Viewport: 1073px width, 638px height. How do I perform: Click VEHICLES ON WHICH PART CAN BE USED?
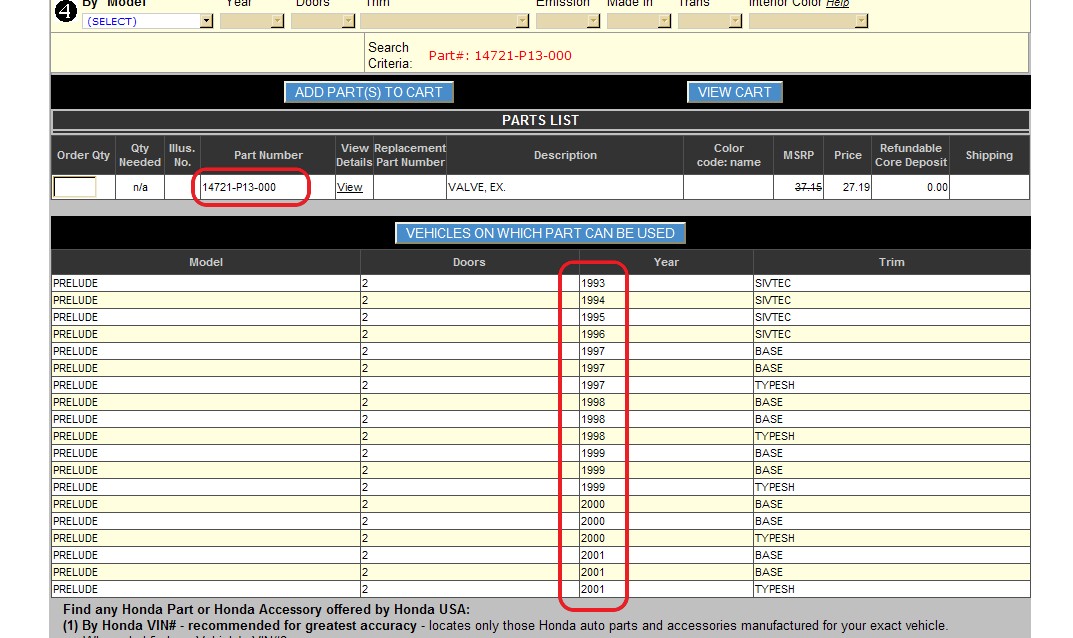point(541,233)
